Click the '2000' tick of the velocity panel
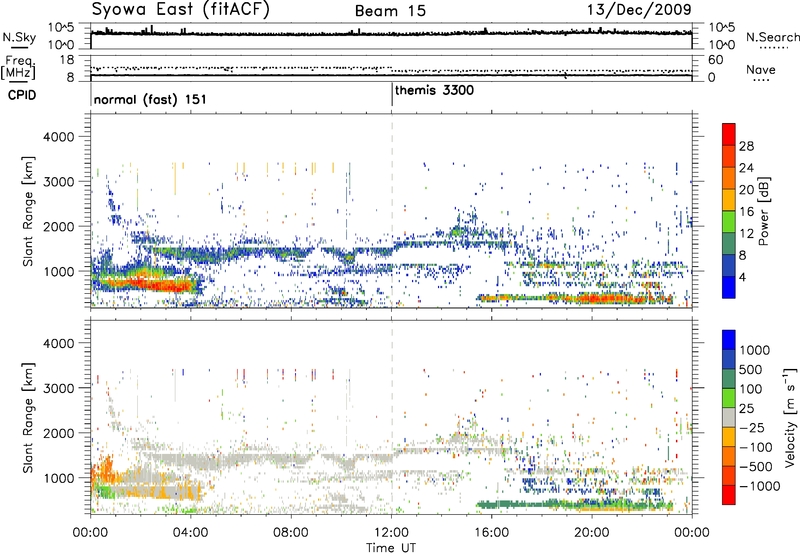 click(x=58, y=433)
